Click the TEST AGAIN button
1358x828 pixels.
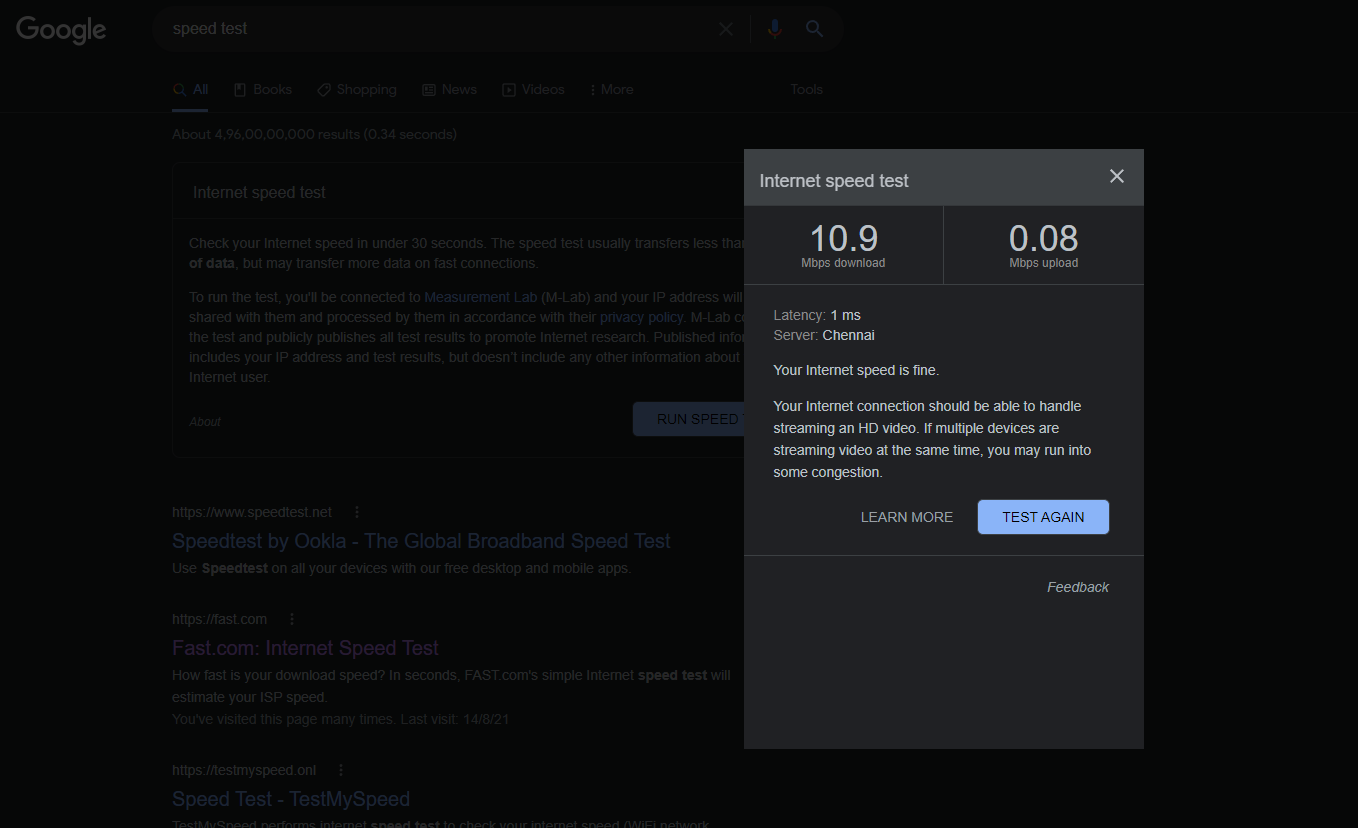pos(1043,517)
